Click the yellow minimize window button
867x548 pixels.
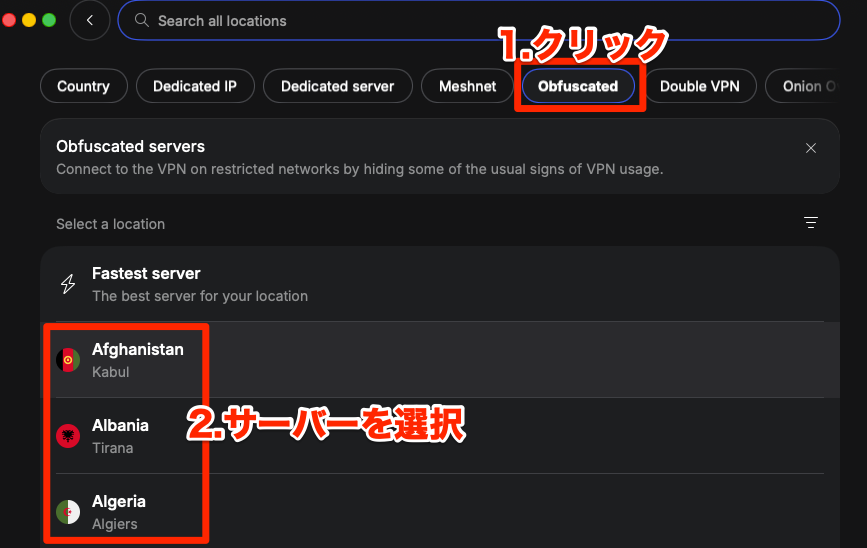click(x=29, y=20)
